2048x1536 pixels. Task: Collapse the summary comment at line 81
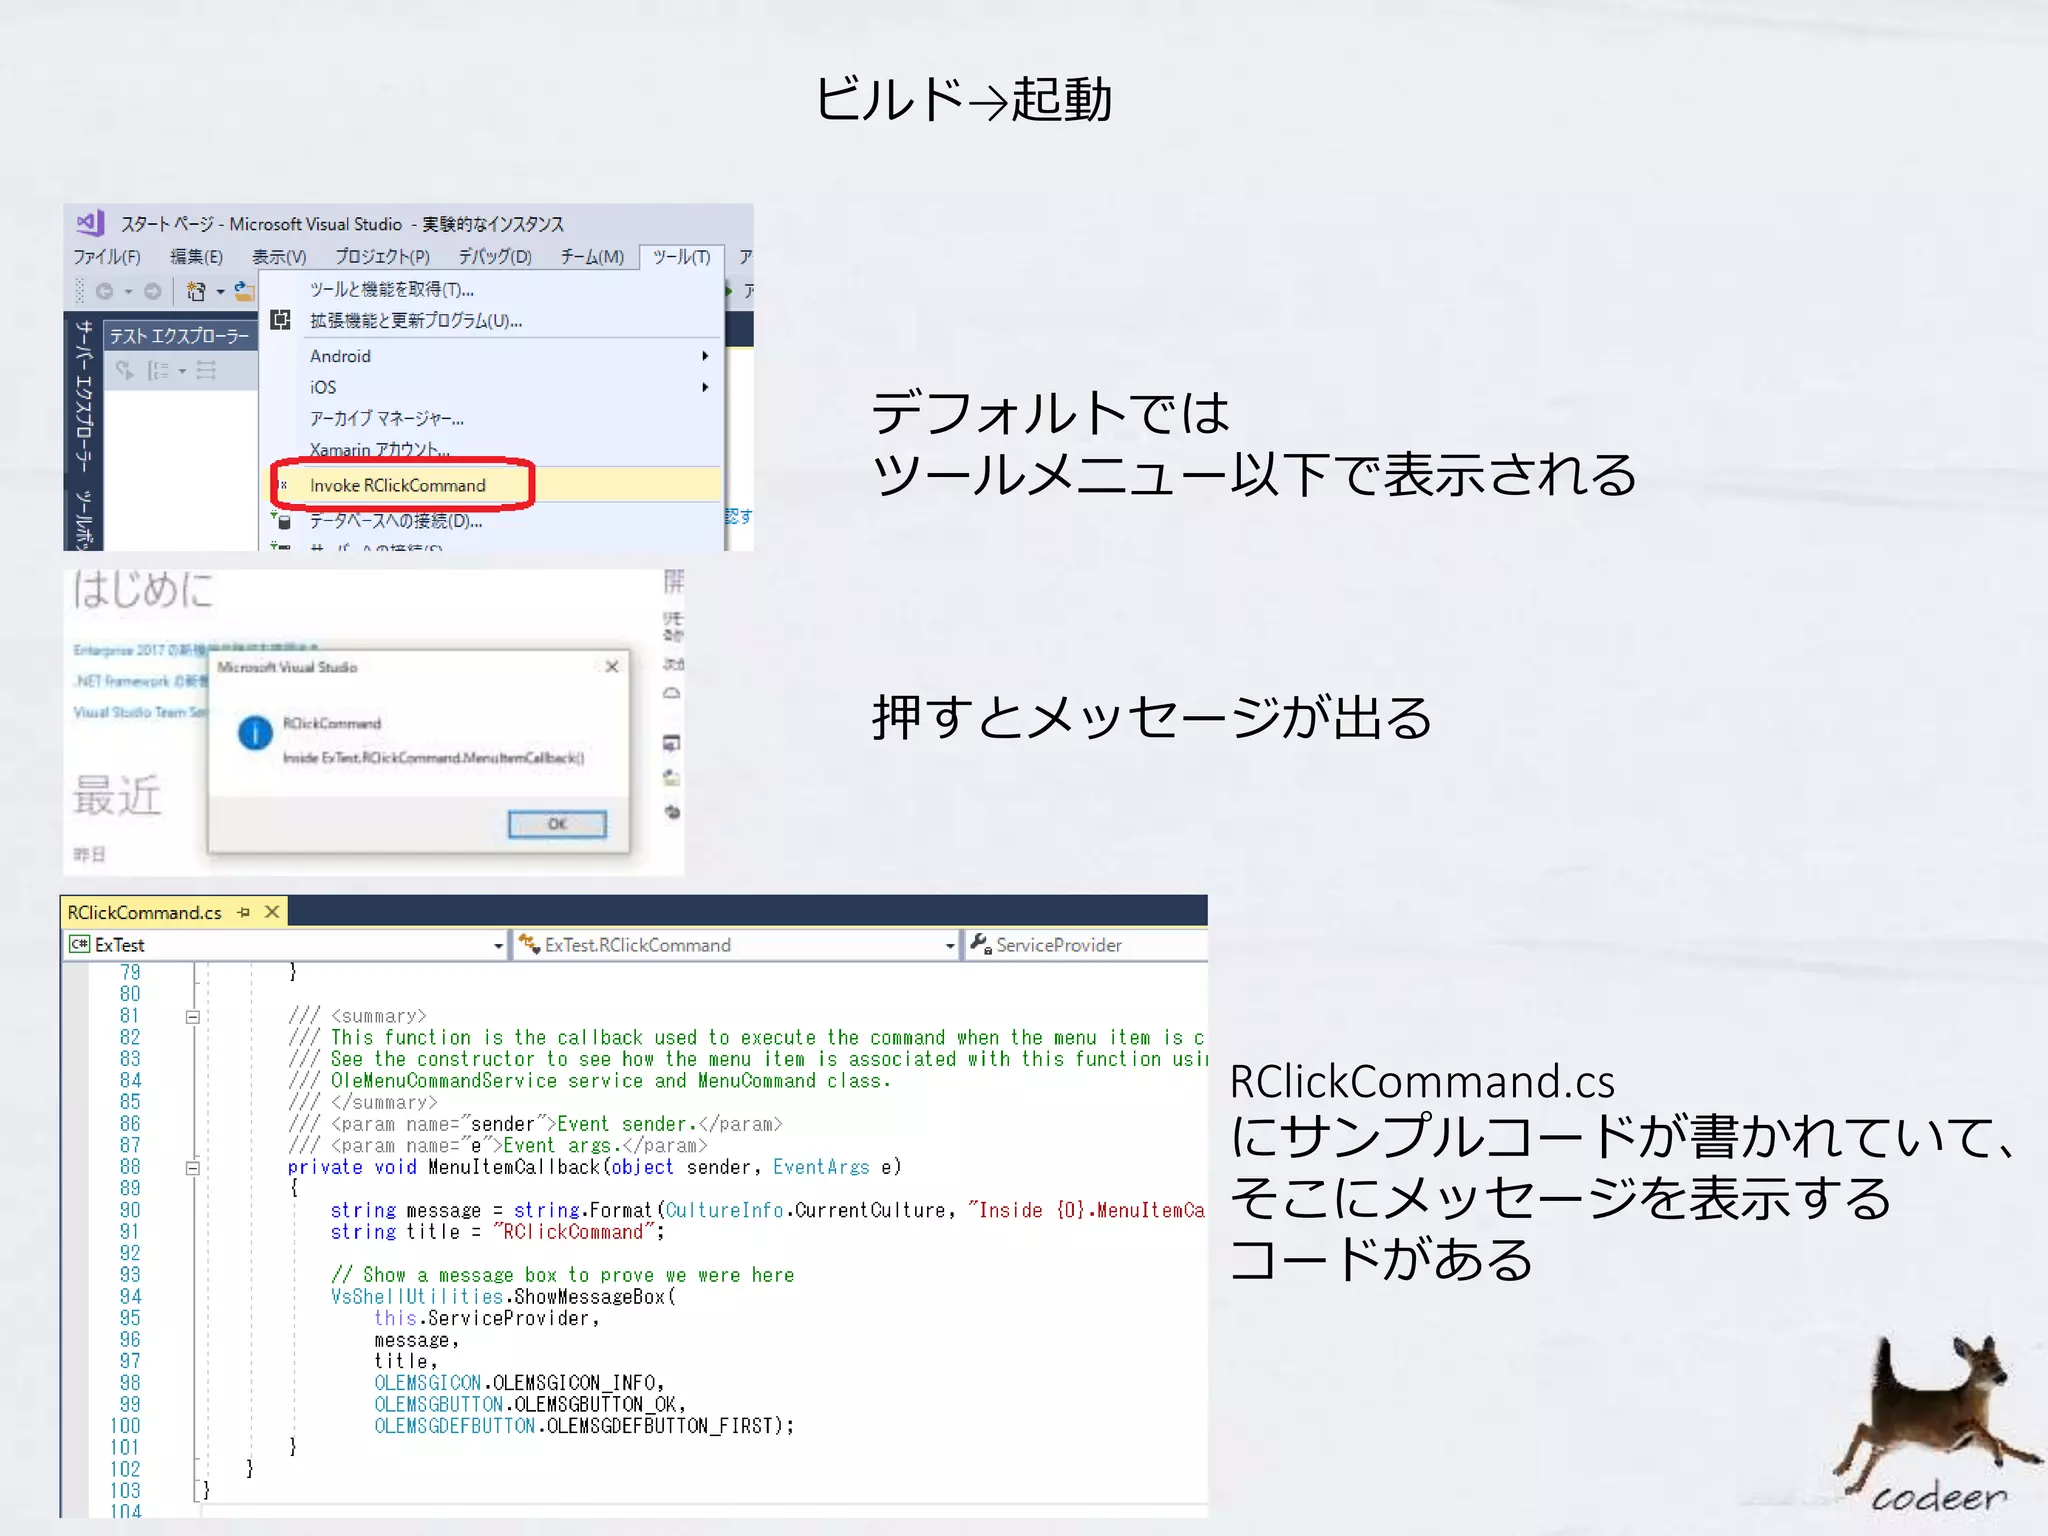pos(192,1017)
